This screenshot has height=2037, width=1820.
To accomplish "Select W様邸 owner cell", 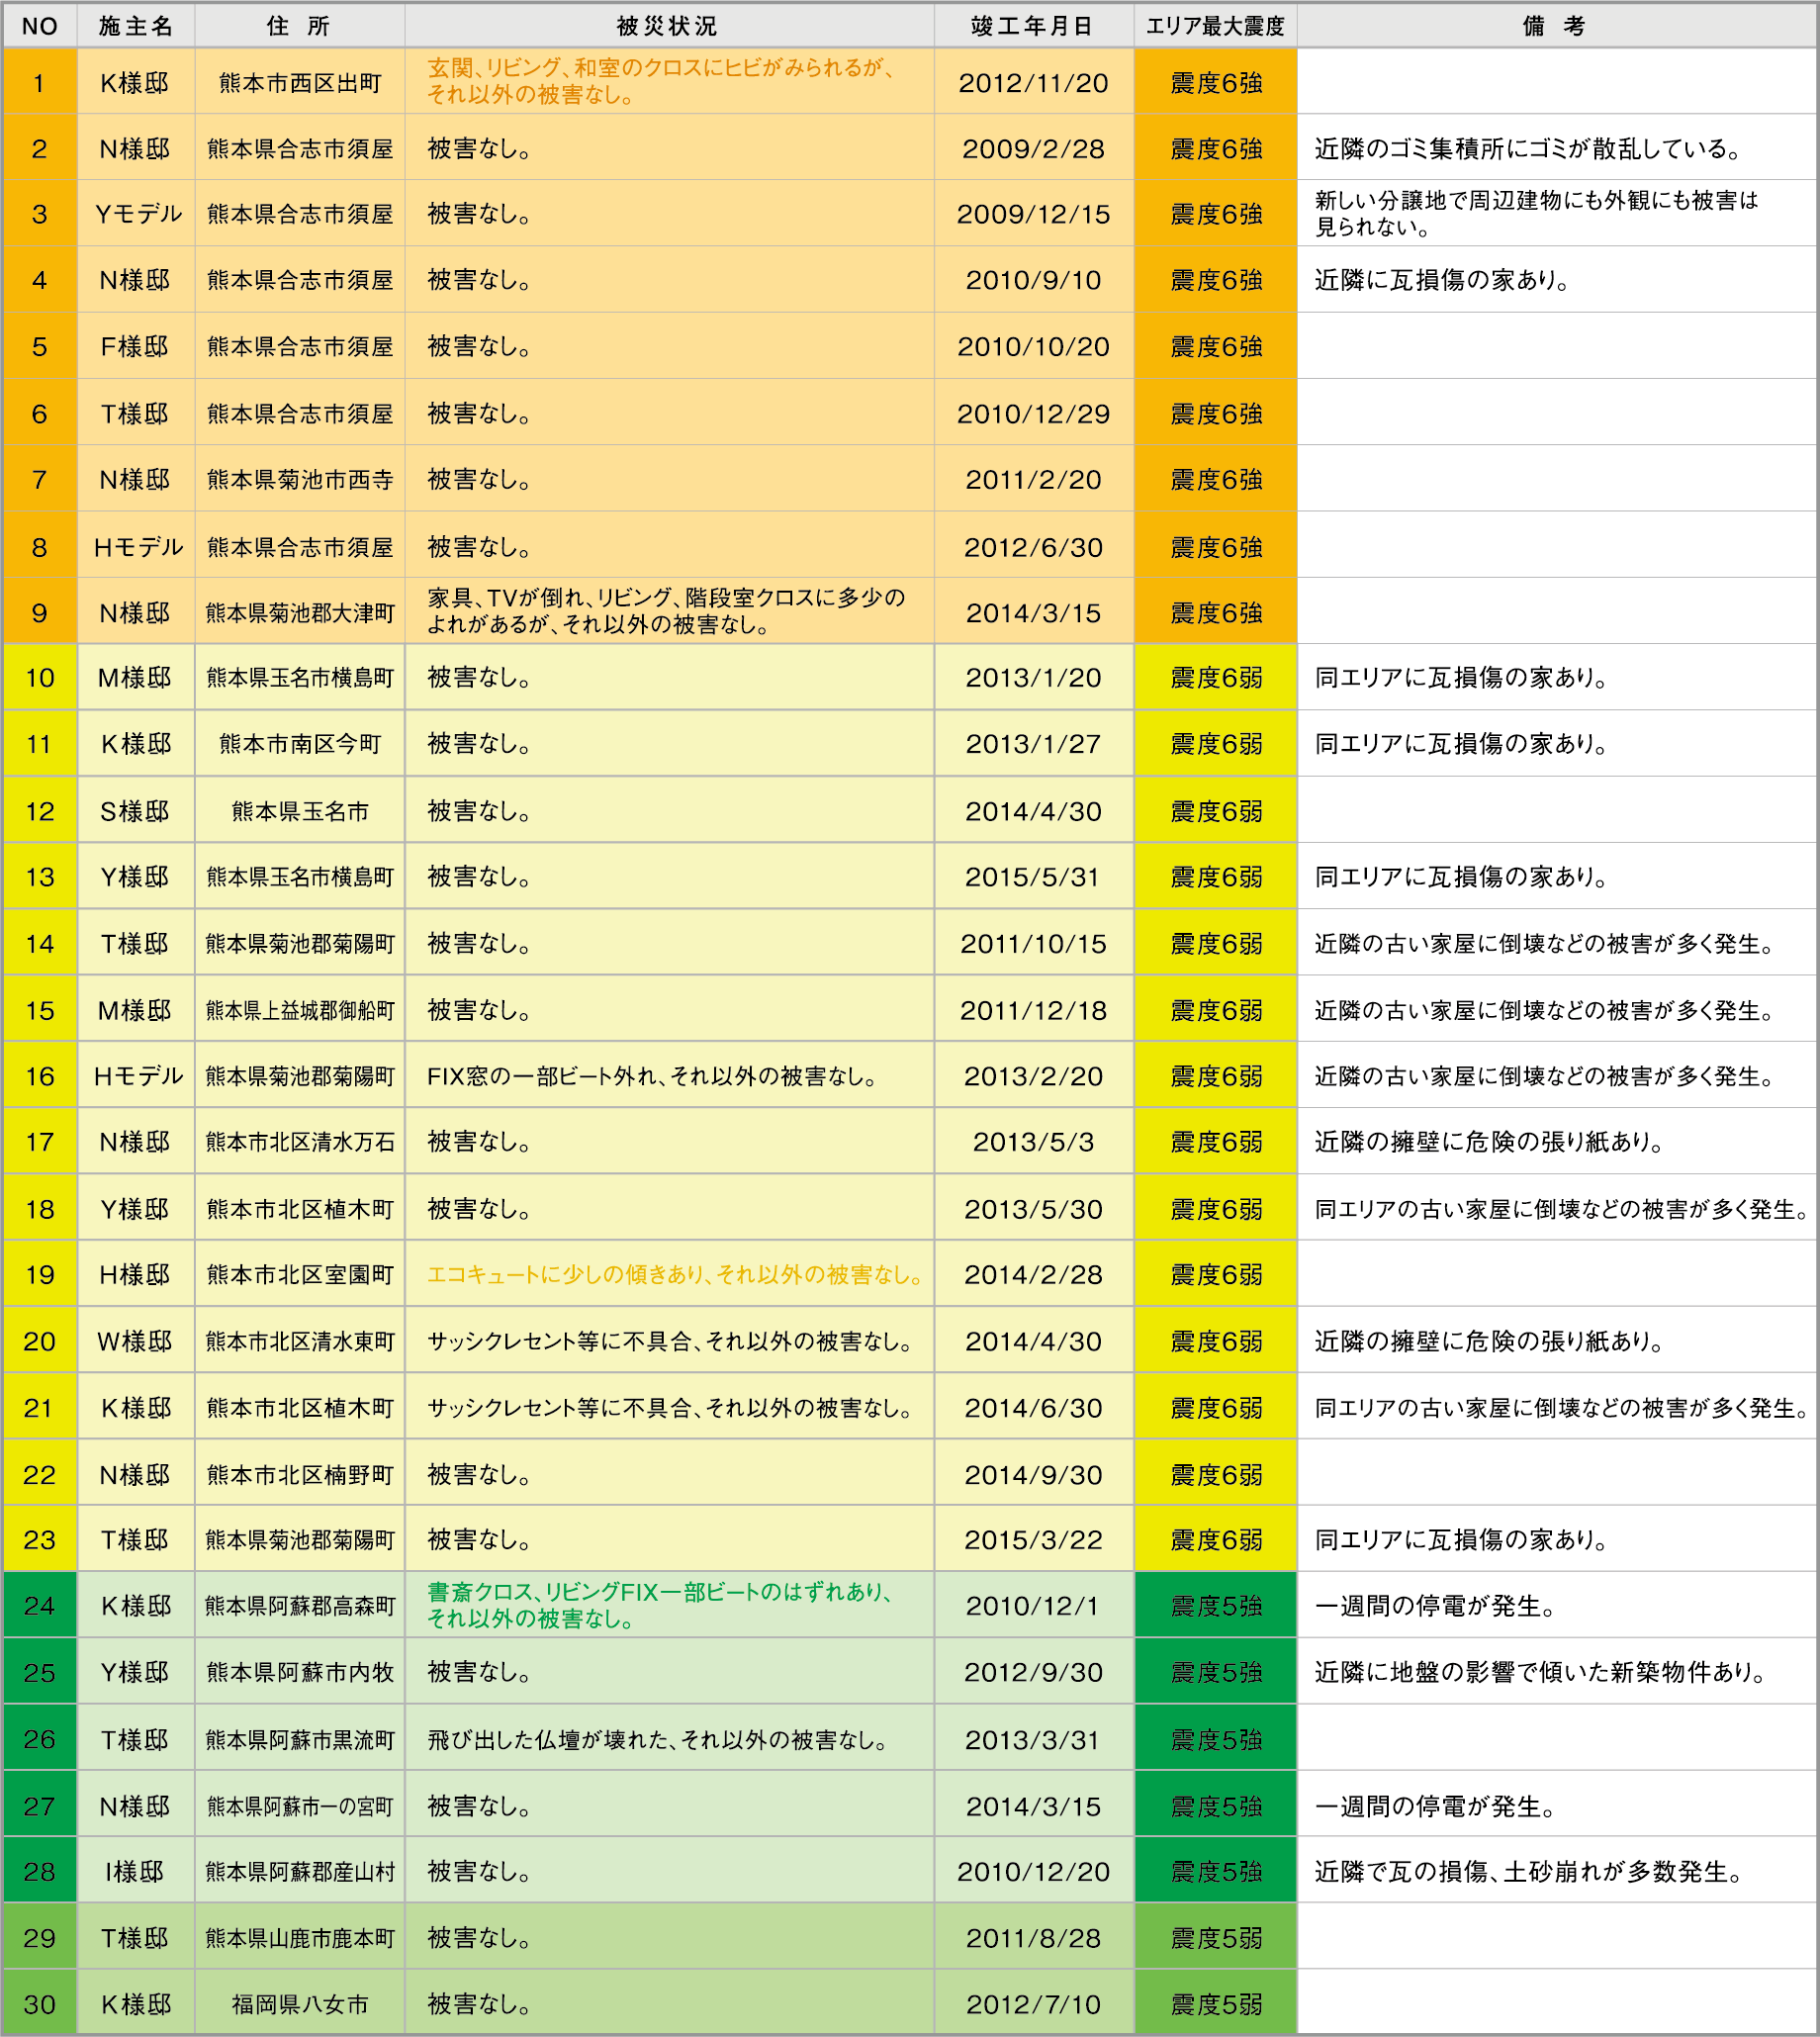I will [x=137, y=1341].
